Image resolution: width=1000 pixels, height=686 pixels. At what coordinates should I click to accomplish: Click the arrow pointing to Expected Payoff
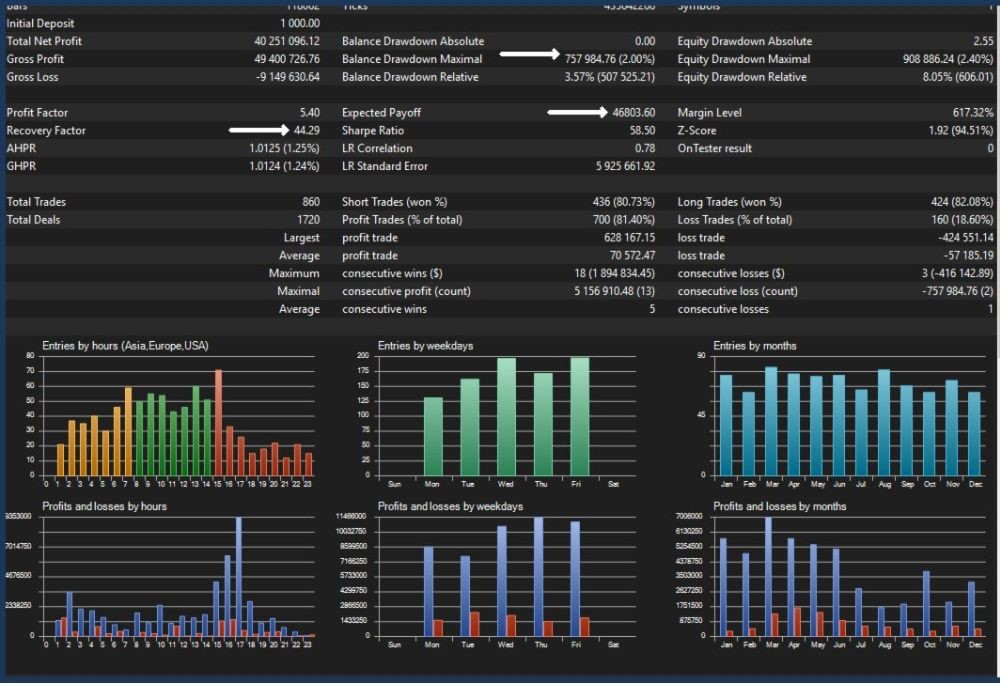577,112
